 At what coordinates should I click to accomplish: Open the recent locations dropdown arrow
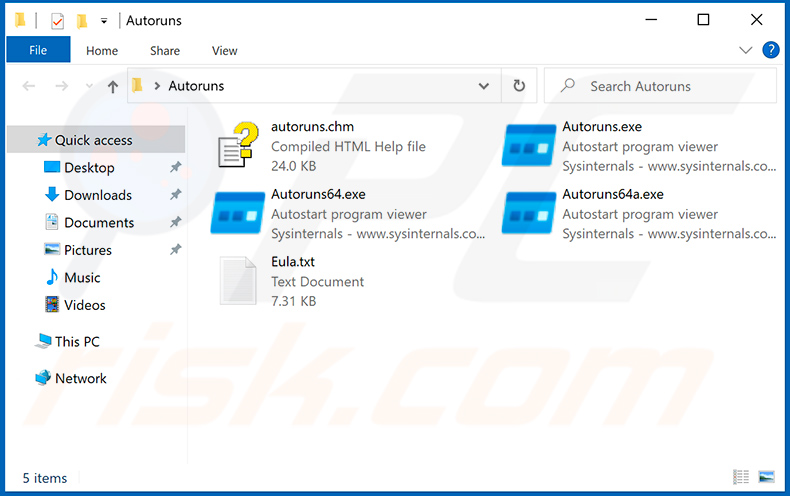[89, 86]
